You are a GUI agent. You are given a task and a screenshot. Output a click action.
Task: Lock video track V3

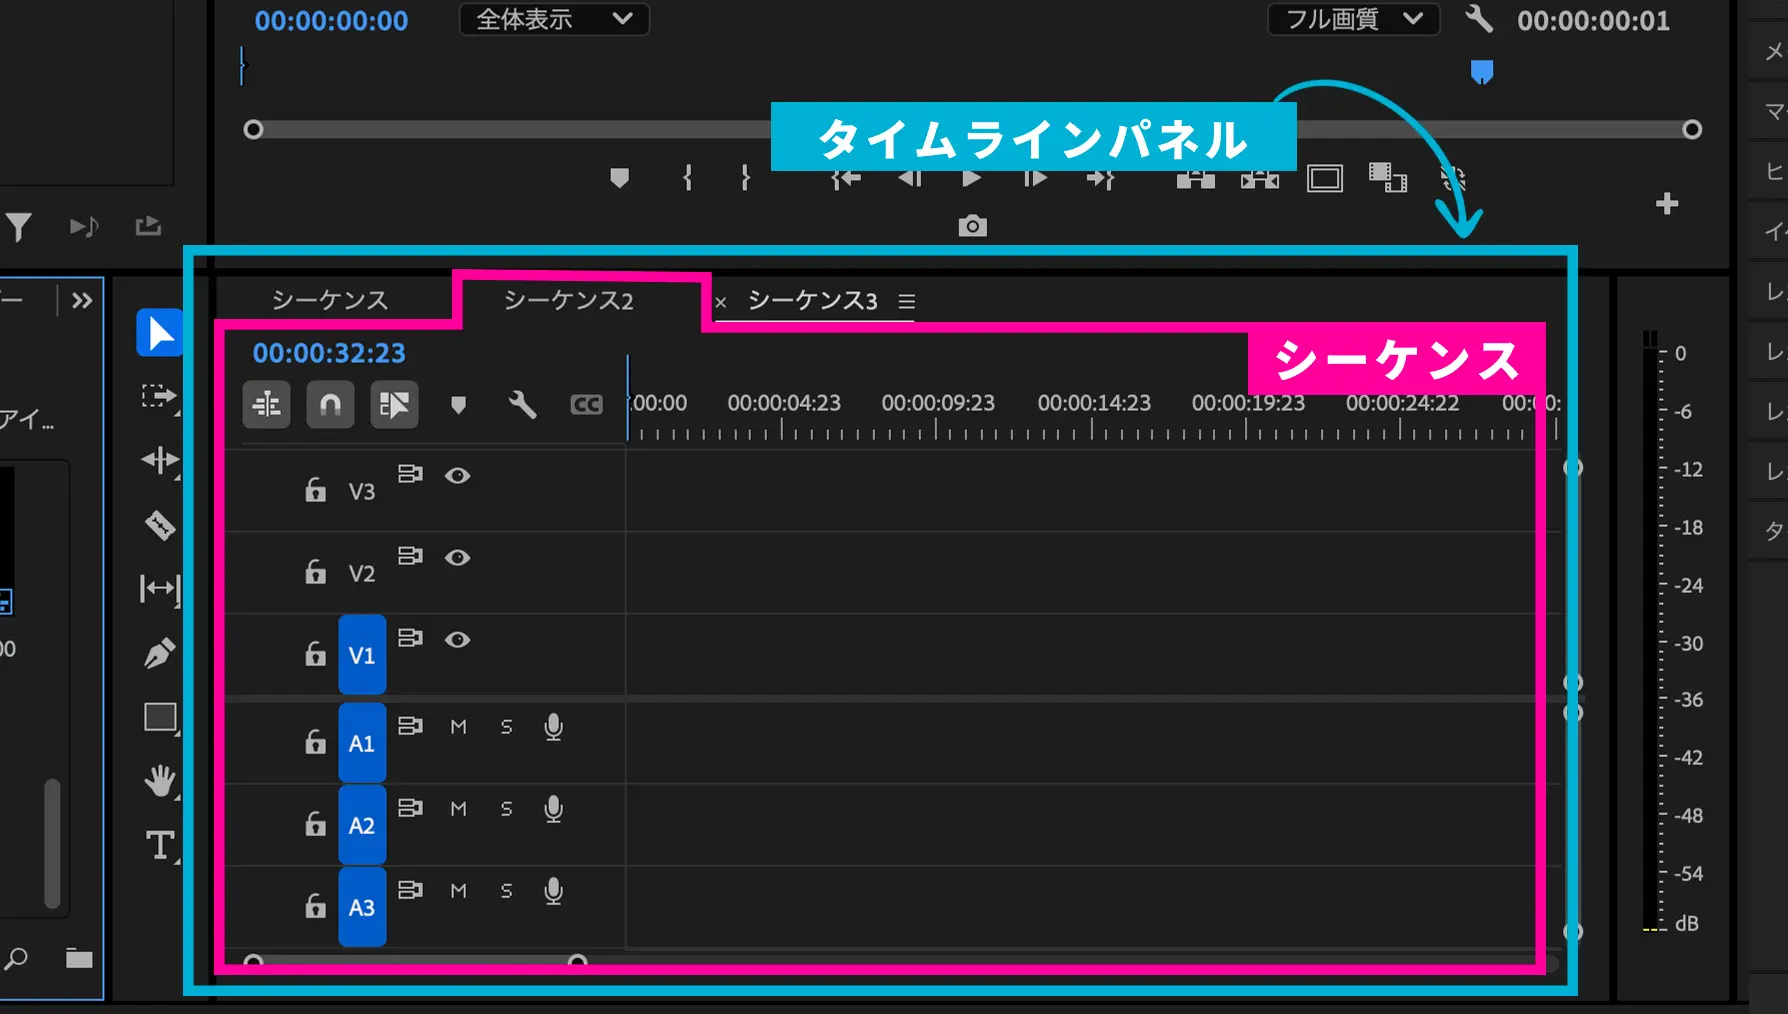(x=316, y=490)
